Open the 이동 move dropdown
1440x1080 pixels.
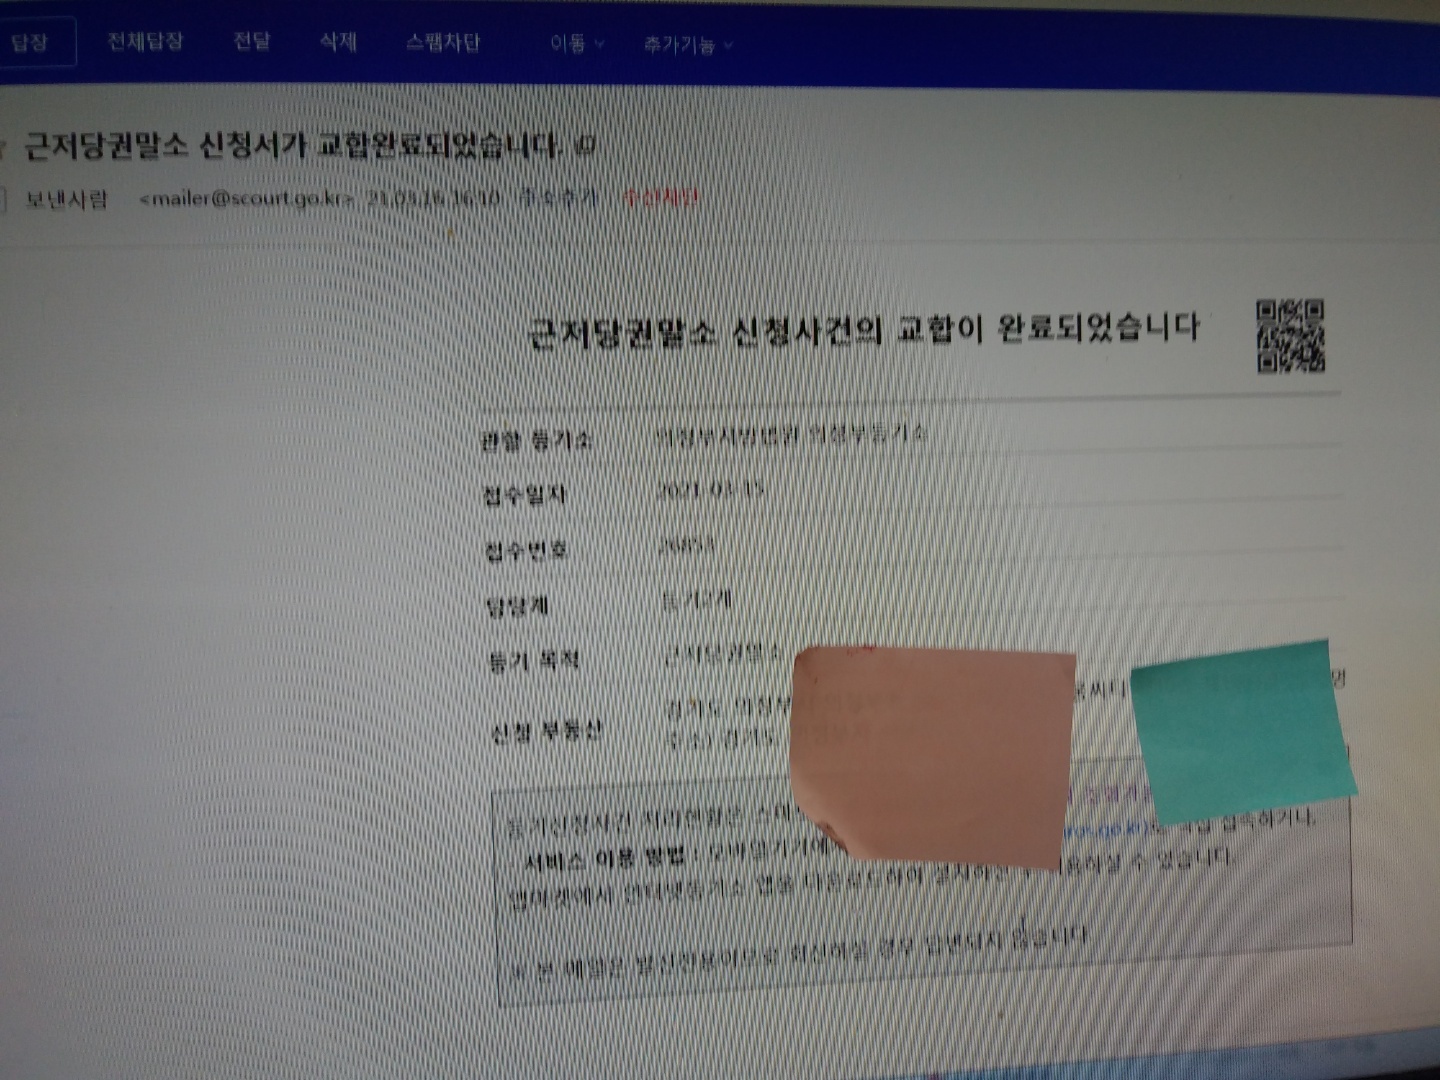[577, 43]
